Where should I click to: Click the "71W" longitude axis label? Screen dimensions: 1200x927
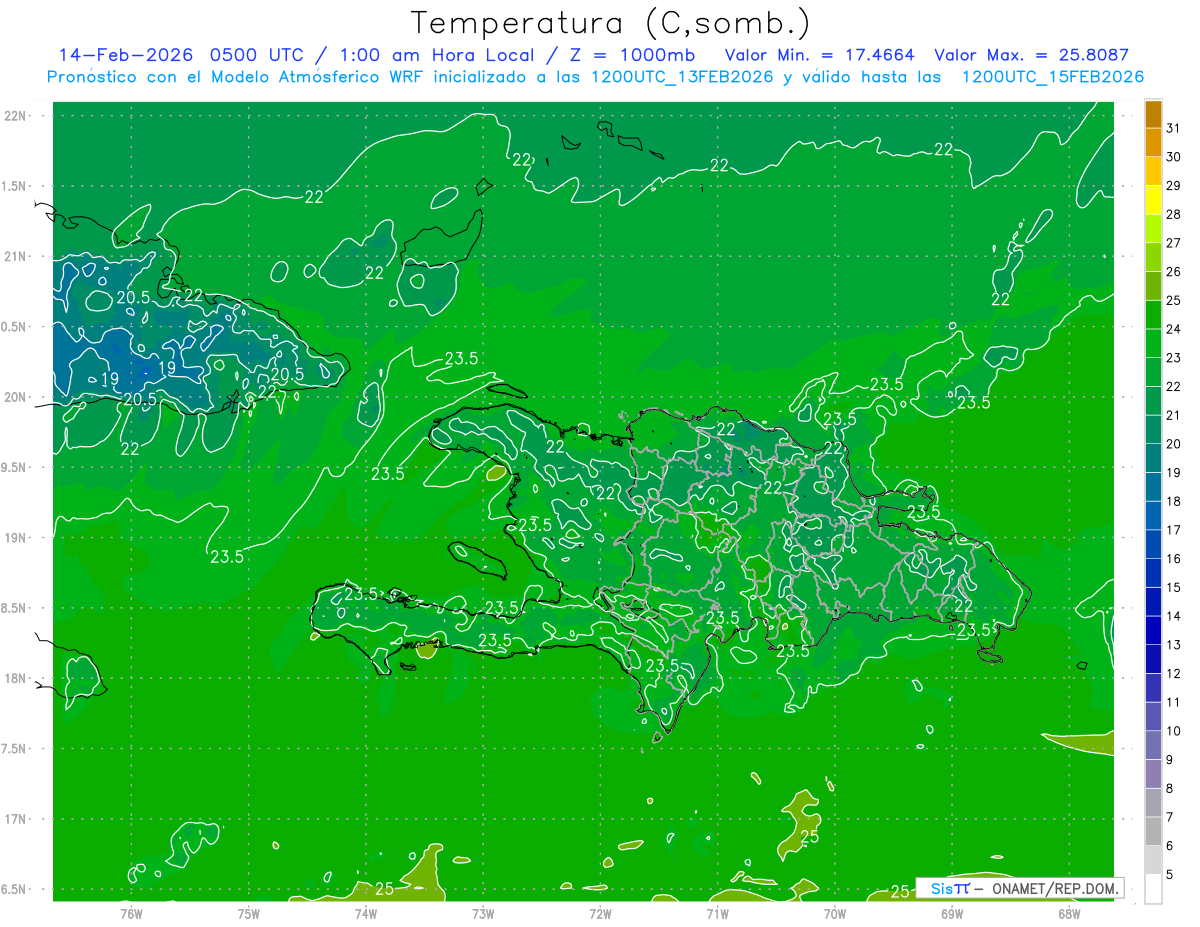[x=717, y=913]
